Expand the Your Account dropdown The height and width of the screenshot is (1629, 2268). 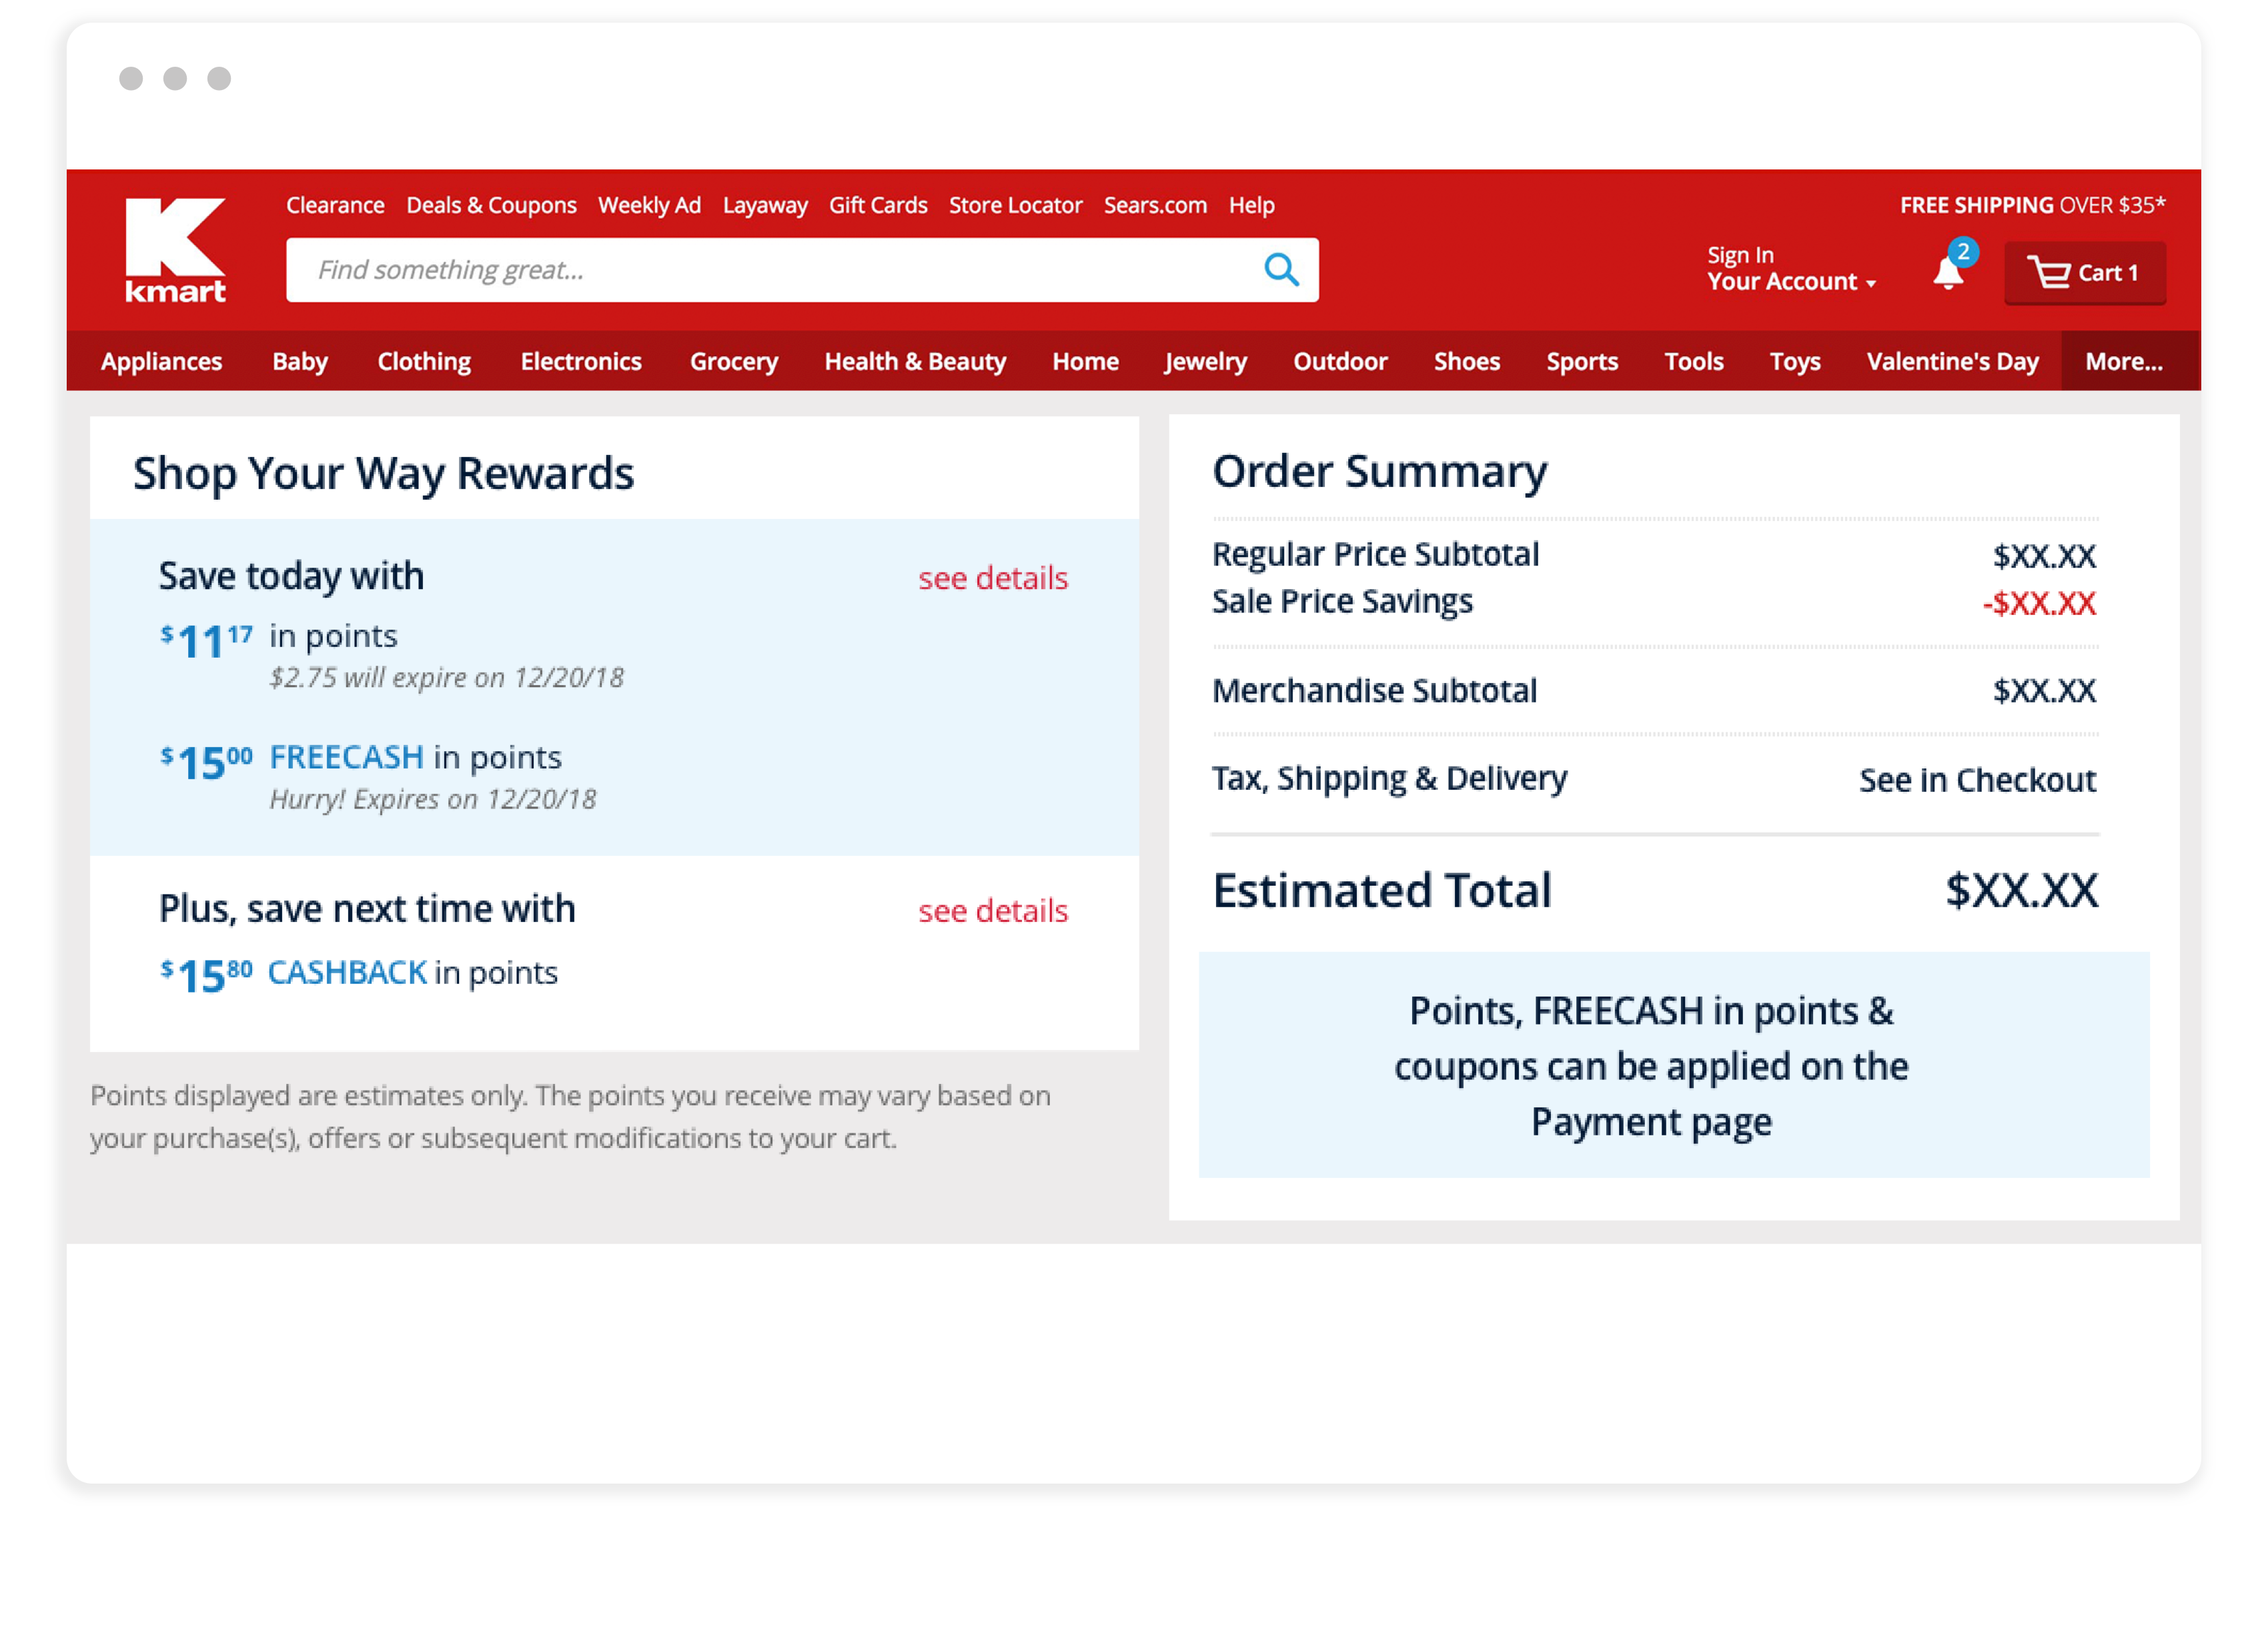pyautogui.click(x=1790, y=282)
